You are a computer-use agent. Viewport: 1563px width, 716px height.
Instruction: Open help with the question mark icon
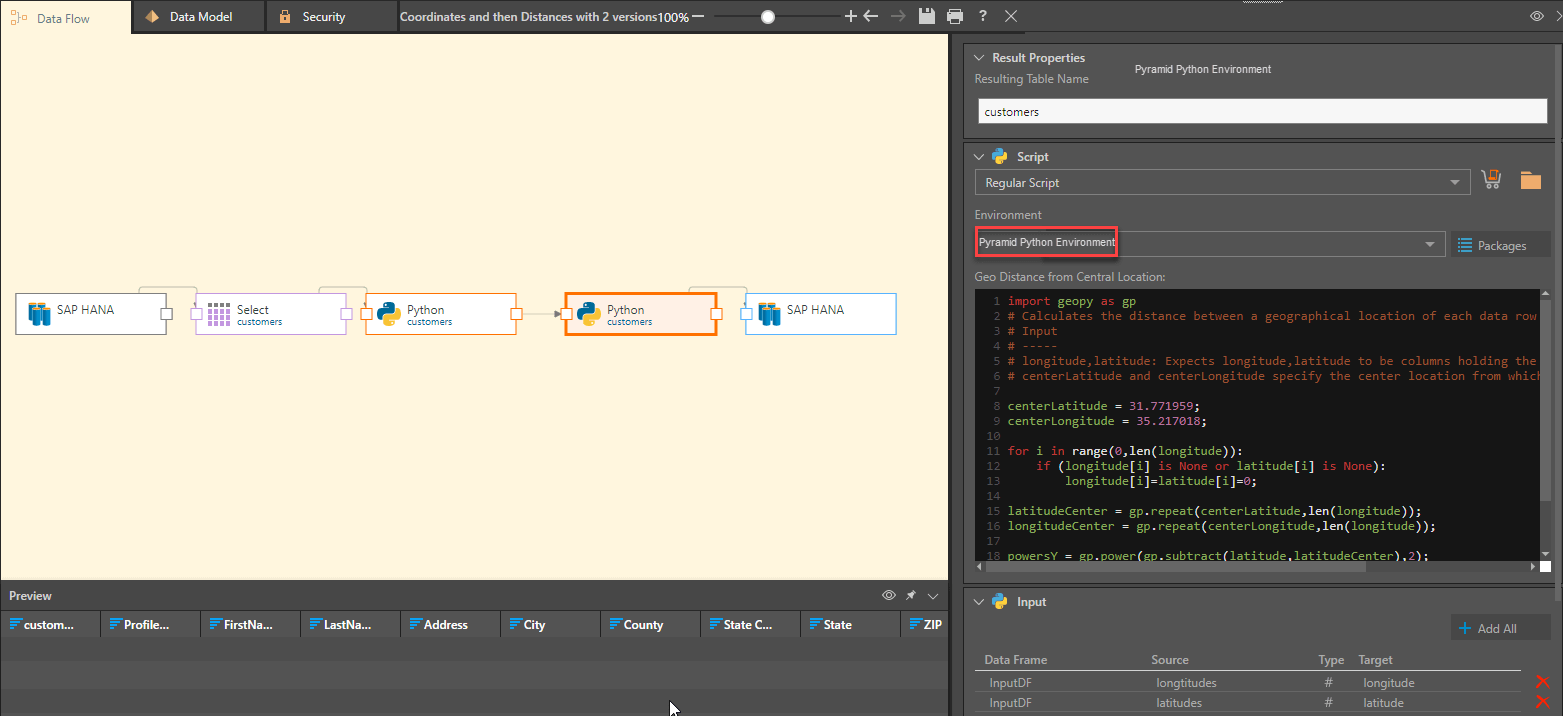click(x=984, y=16)
